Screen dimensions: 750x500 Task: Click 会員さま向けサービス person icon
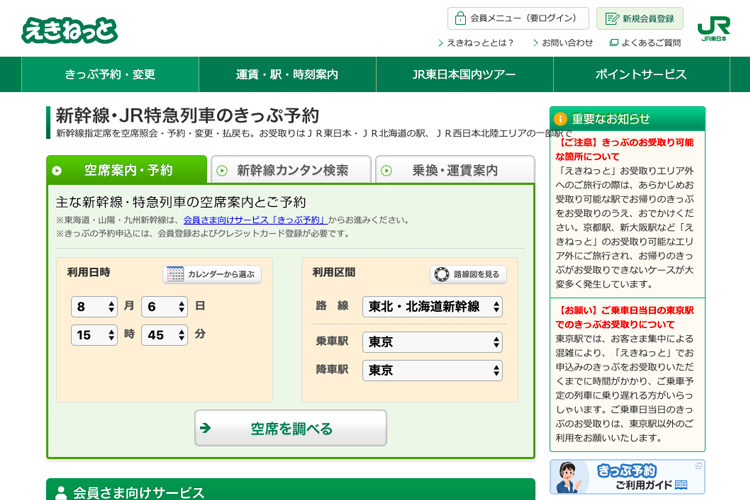click(x=61, y=493)
